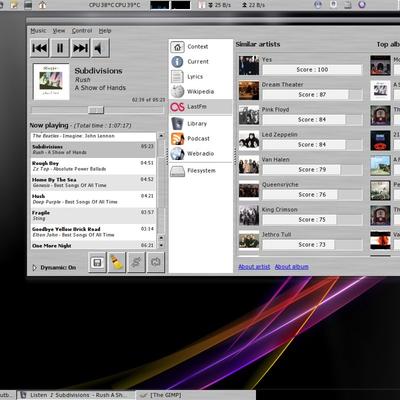The height and width of the screenshot is (400, 400).
Task: Follow the About artist link
Action: pyautogui.click(x=254, y=267)
